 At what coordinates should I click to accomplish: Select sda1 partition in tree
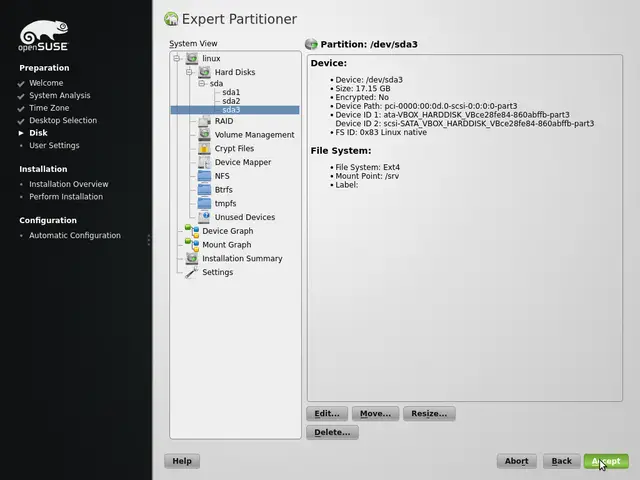tap(231, 92)
